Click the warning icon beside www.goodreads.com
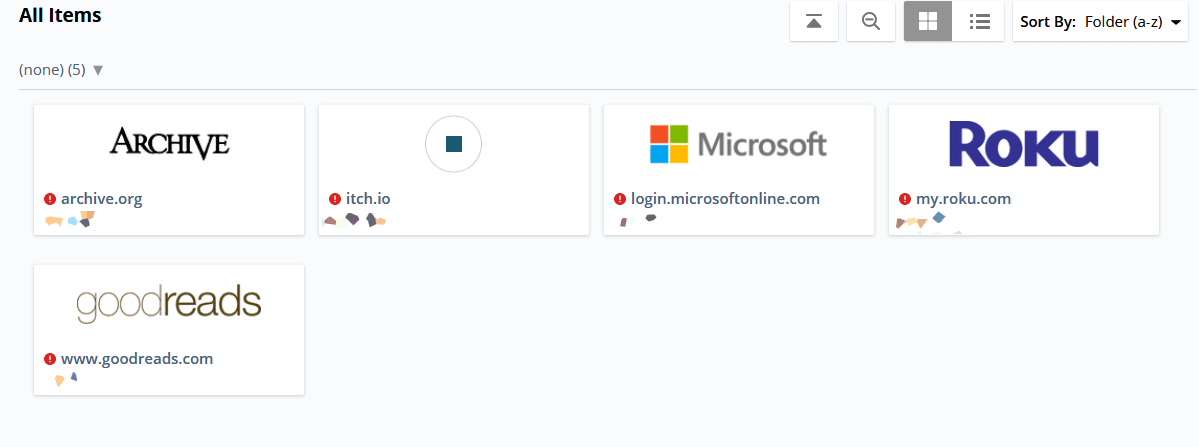 pyautogui.click(x=50, y=359)
